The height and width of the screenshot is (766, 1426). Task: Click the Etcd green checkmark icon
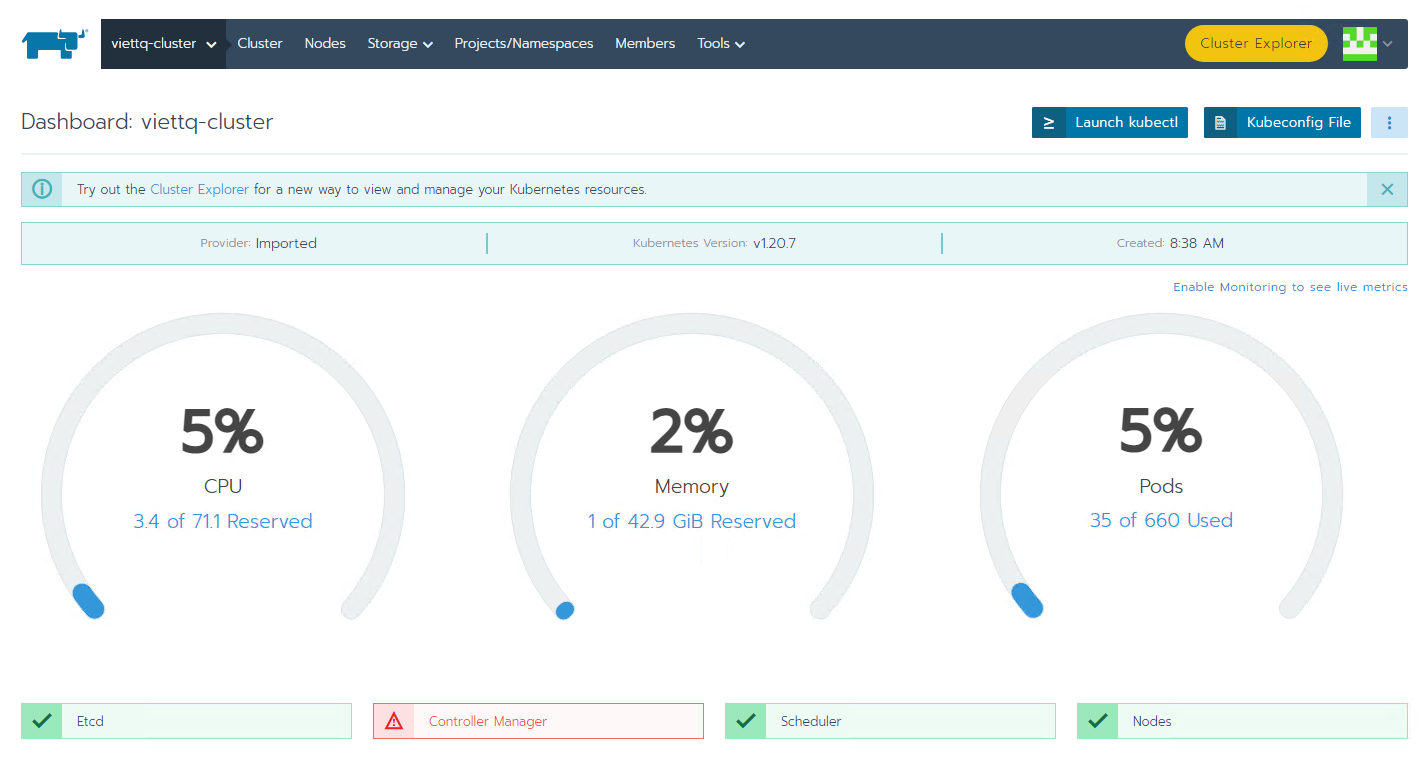(x=42, y=721)
